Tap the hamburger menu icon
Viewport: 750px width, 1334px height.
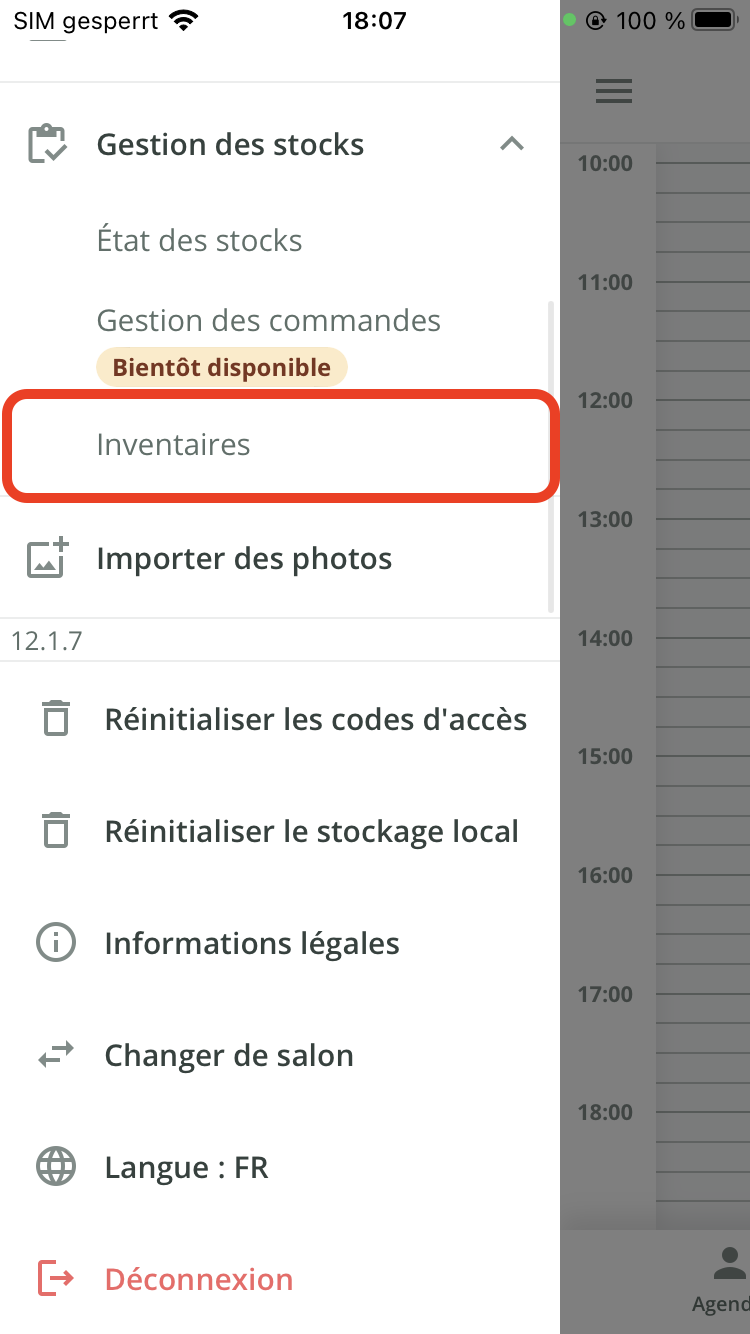pos(614,91)
